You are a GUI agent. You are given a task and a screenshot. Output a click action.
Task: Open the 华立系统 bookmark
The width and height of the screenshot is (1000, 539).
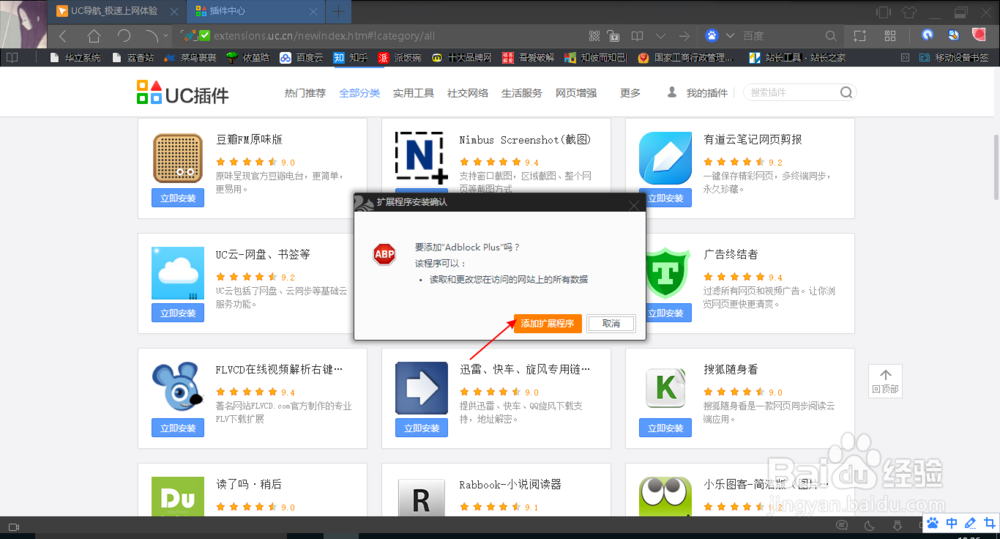pyautogui.click(x=75, y=57)
